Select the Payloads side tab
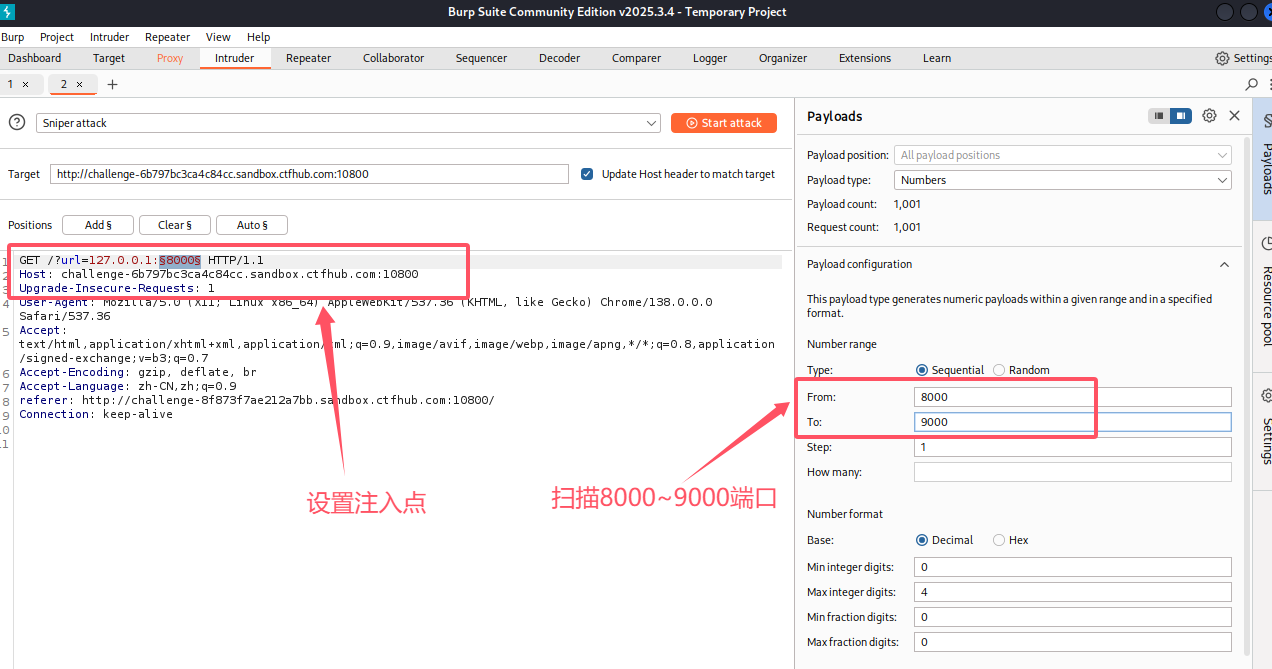 (x=1264, y=158)
